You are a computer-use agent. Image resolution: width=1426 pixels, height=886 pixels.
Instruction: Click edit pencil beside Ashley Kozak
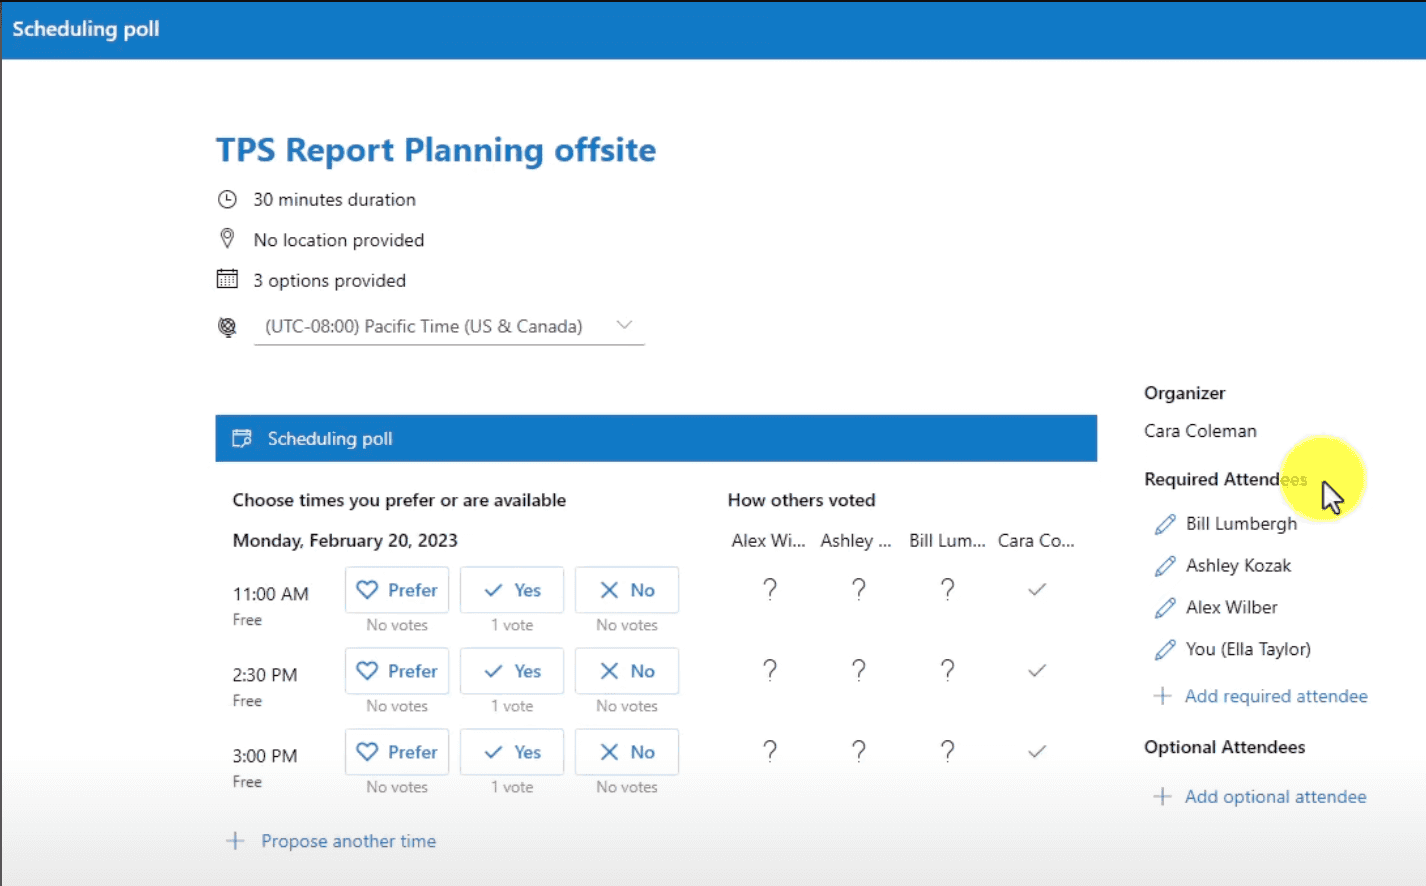coord(1165,566)
